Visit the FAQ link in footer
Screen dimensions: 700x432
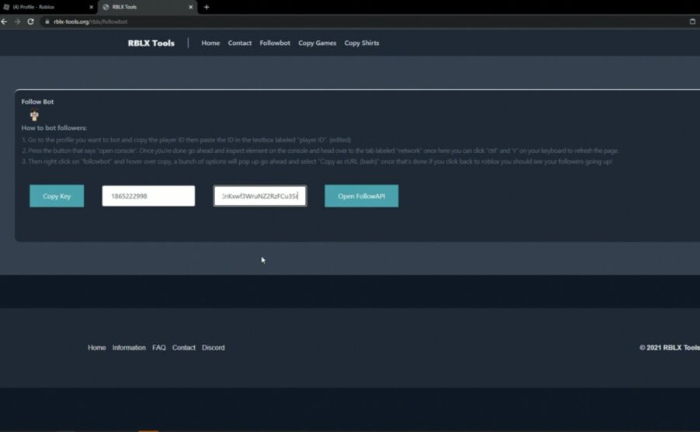pyautogui.click(x=159, y=347)
